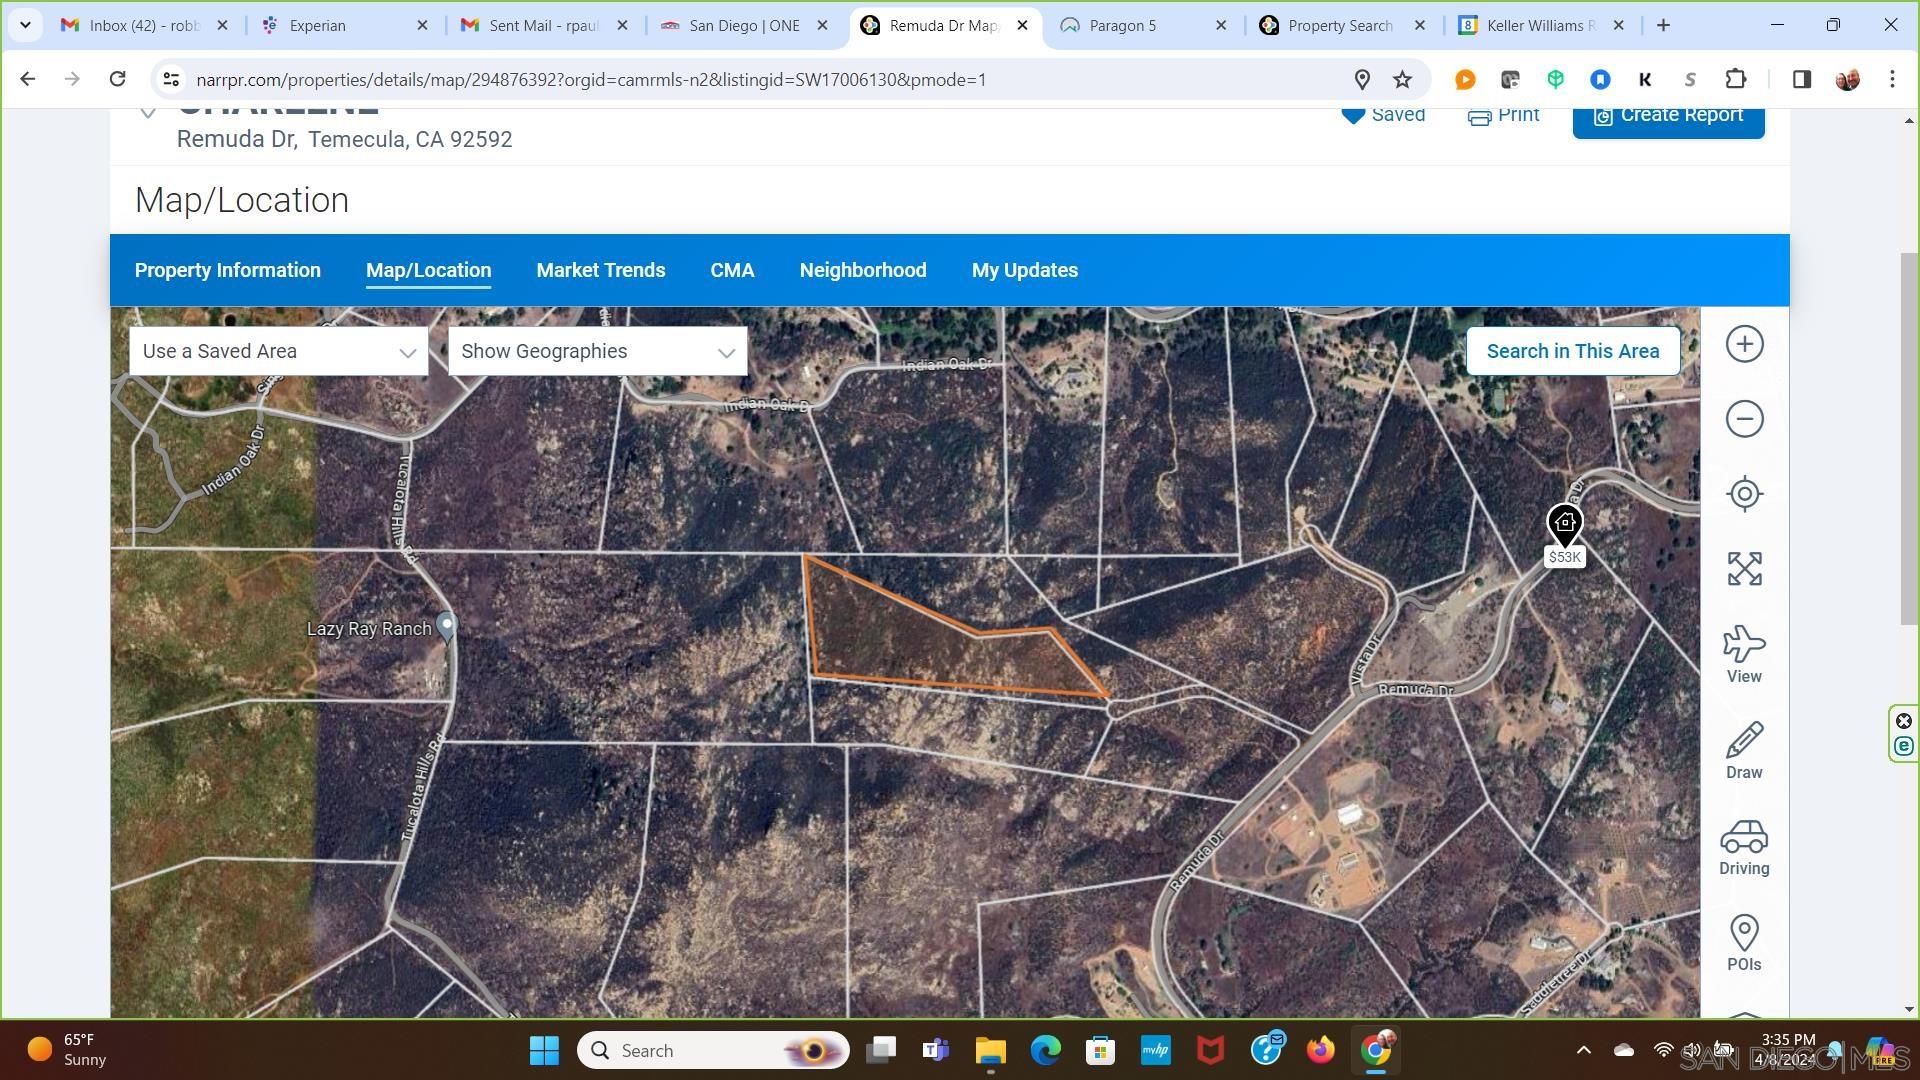The width and height of the screenshot is (1920, 1080).
Task: Expand map to fullscreen using arrows icon
Action: 1744,569
